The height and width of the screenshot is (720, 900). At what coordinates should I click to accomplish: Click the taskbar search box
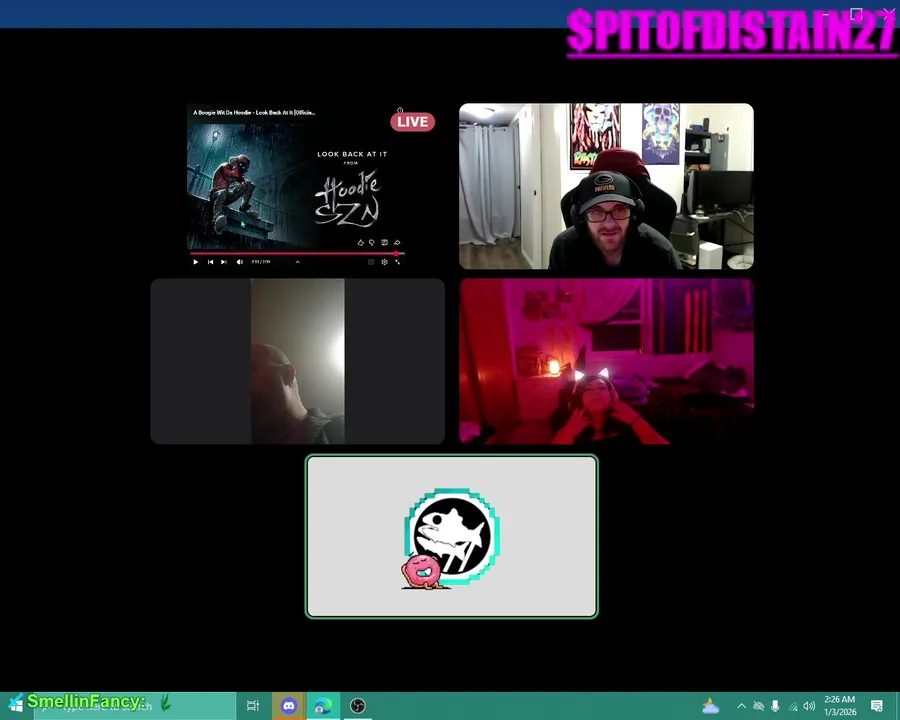(x=134, y=706)
